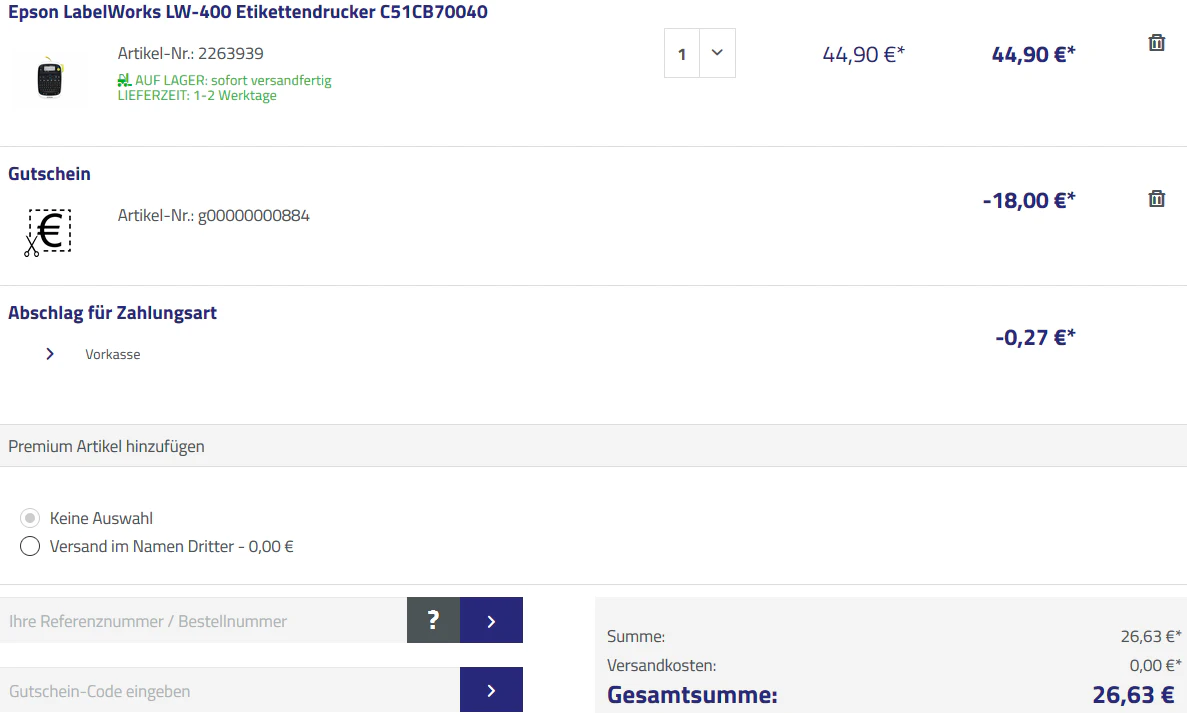The width and height of the screenshot is (1187, 713).
Task: Select the Keine Auswahl radio option
Action: (x=30, y=518)
